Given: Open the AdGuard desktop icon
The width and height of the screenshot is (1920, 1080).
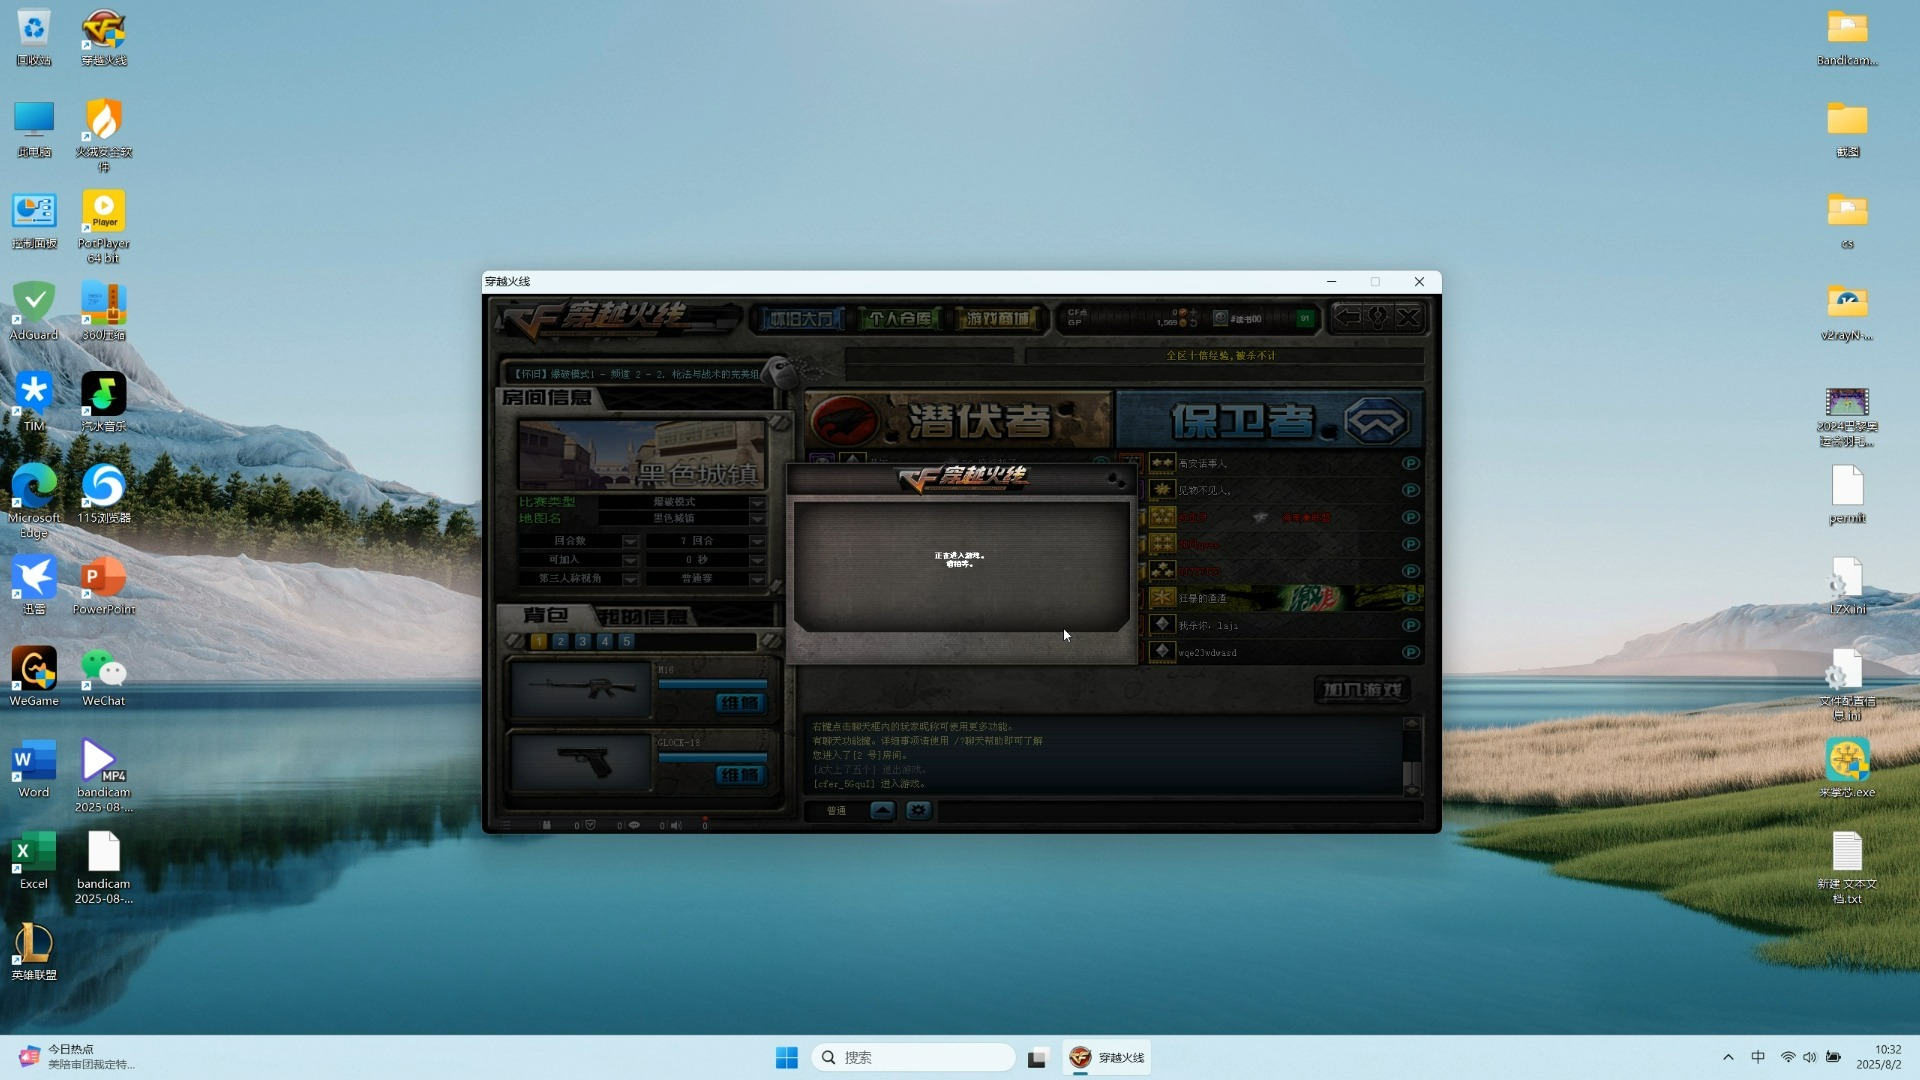Looking at the screenshot, I should (34, 311).
